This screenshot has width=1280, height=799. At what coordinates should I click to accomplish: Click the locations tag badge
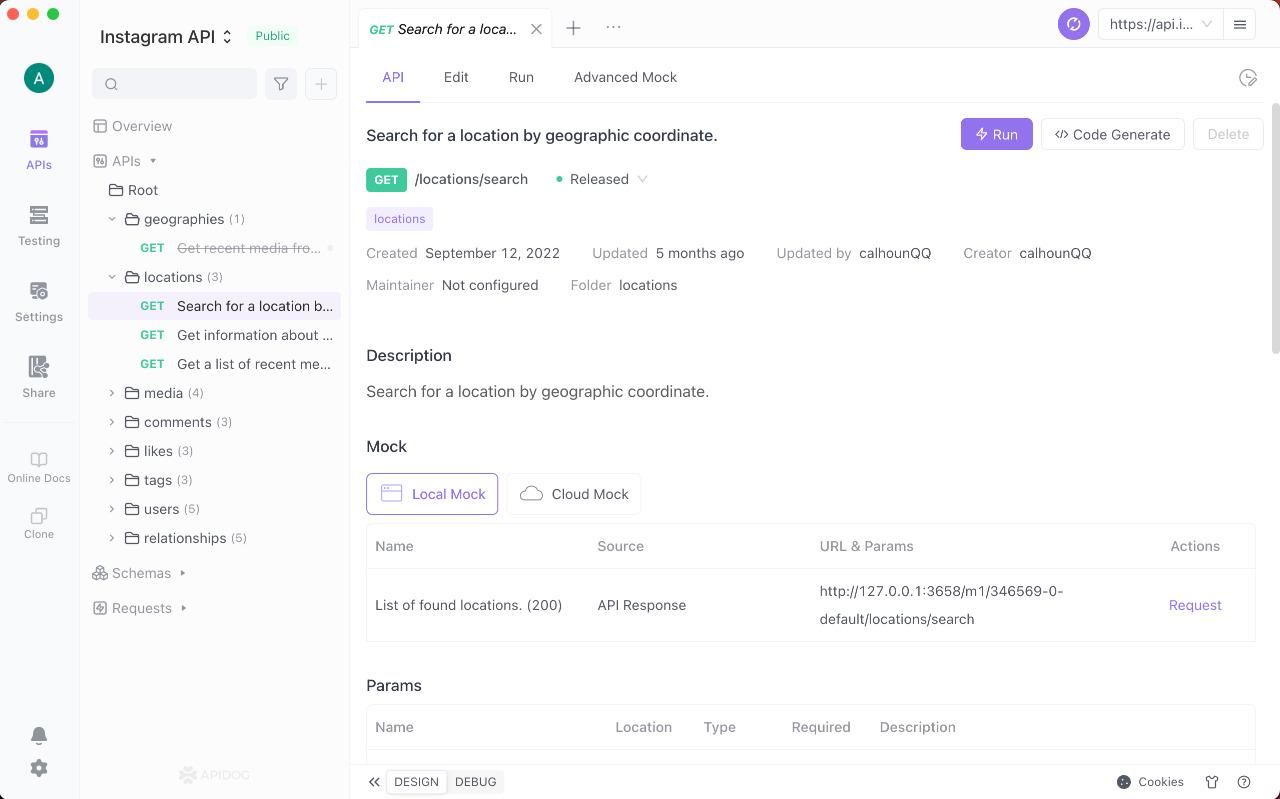point(399,219)
